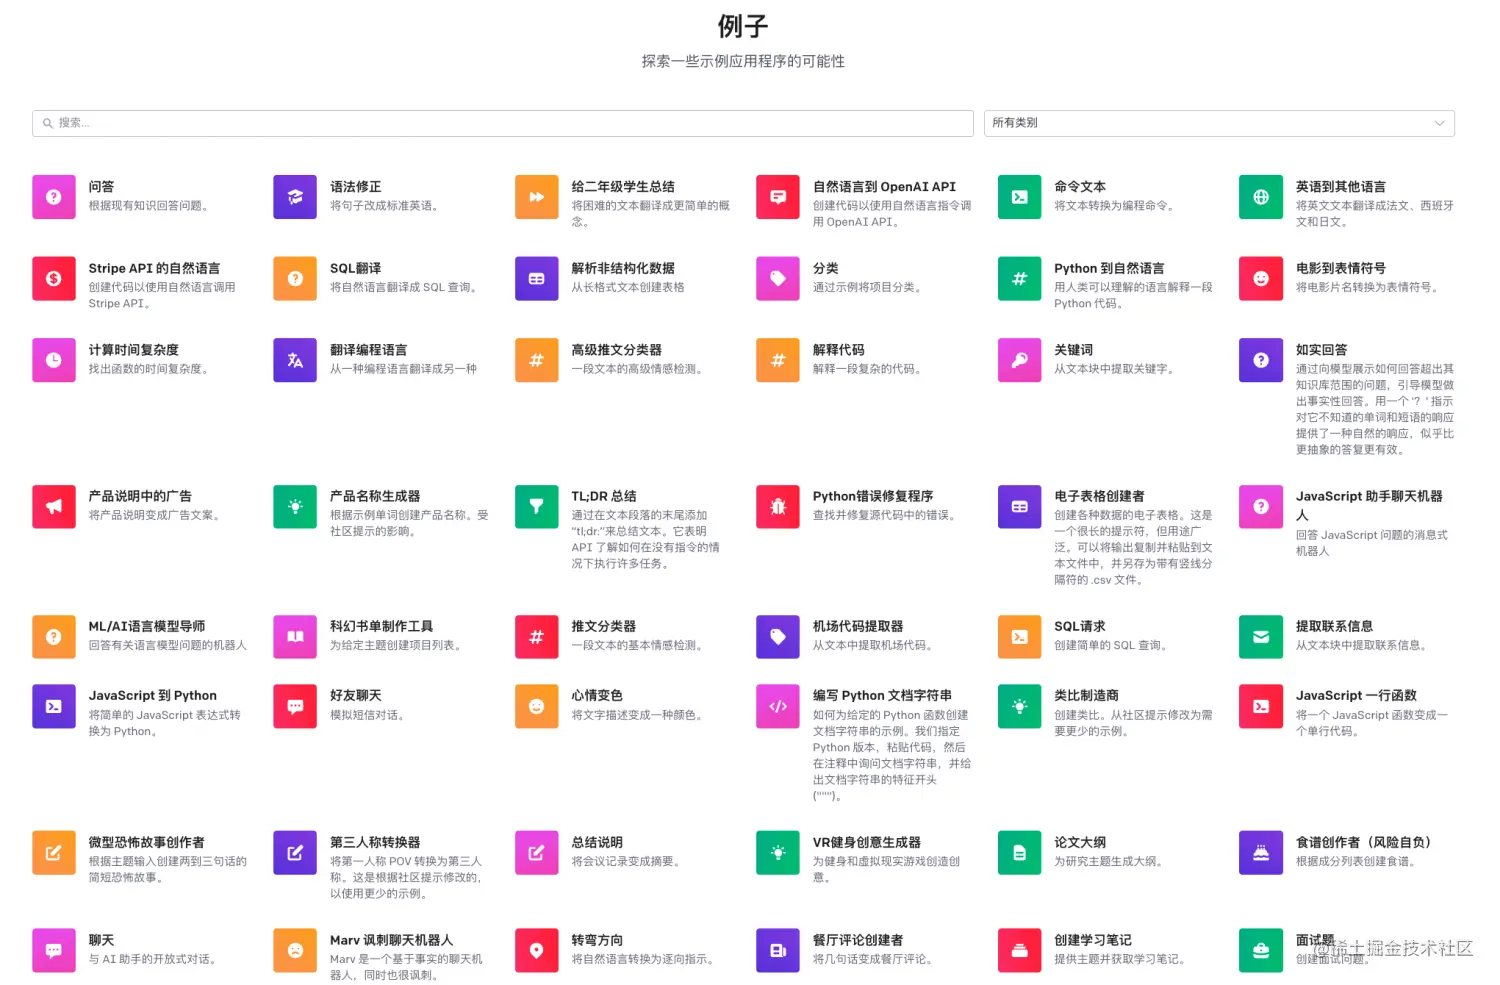This screenshot has height=985, width=1500.
Task: Click the 转弯方向 map pin icon
Action: (537, 951)
